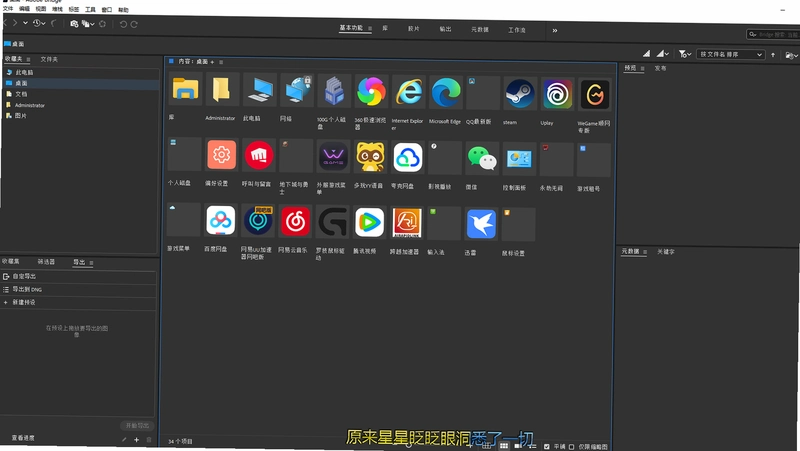Toggle the 平铺 checkbox
The image size is (800, 451).
(x=546, y=446)
